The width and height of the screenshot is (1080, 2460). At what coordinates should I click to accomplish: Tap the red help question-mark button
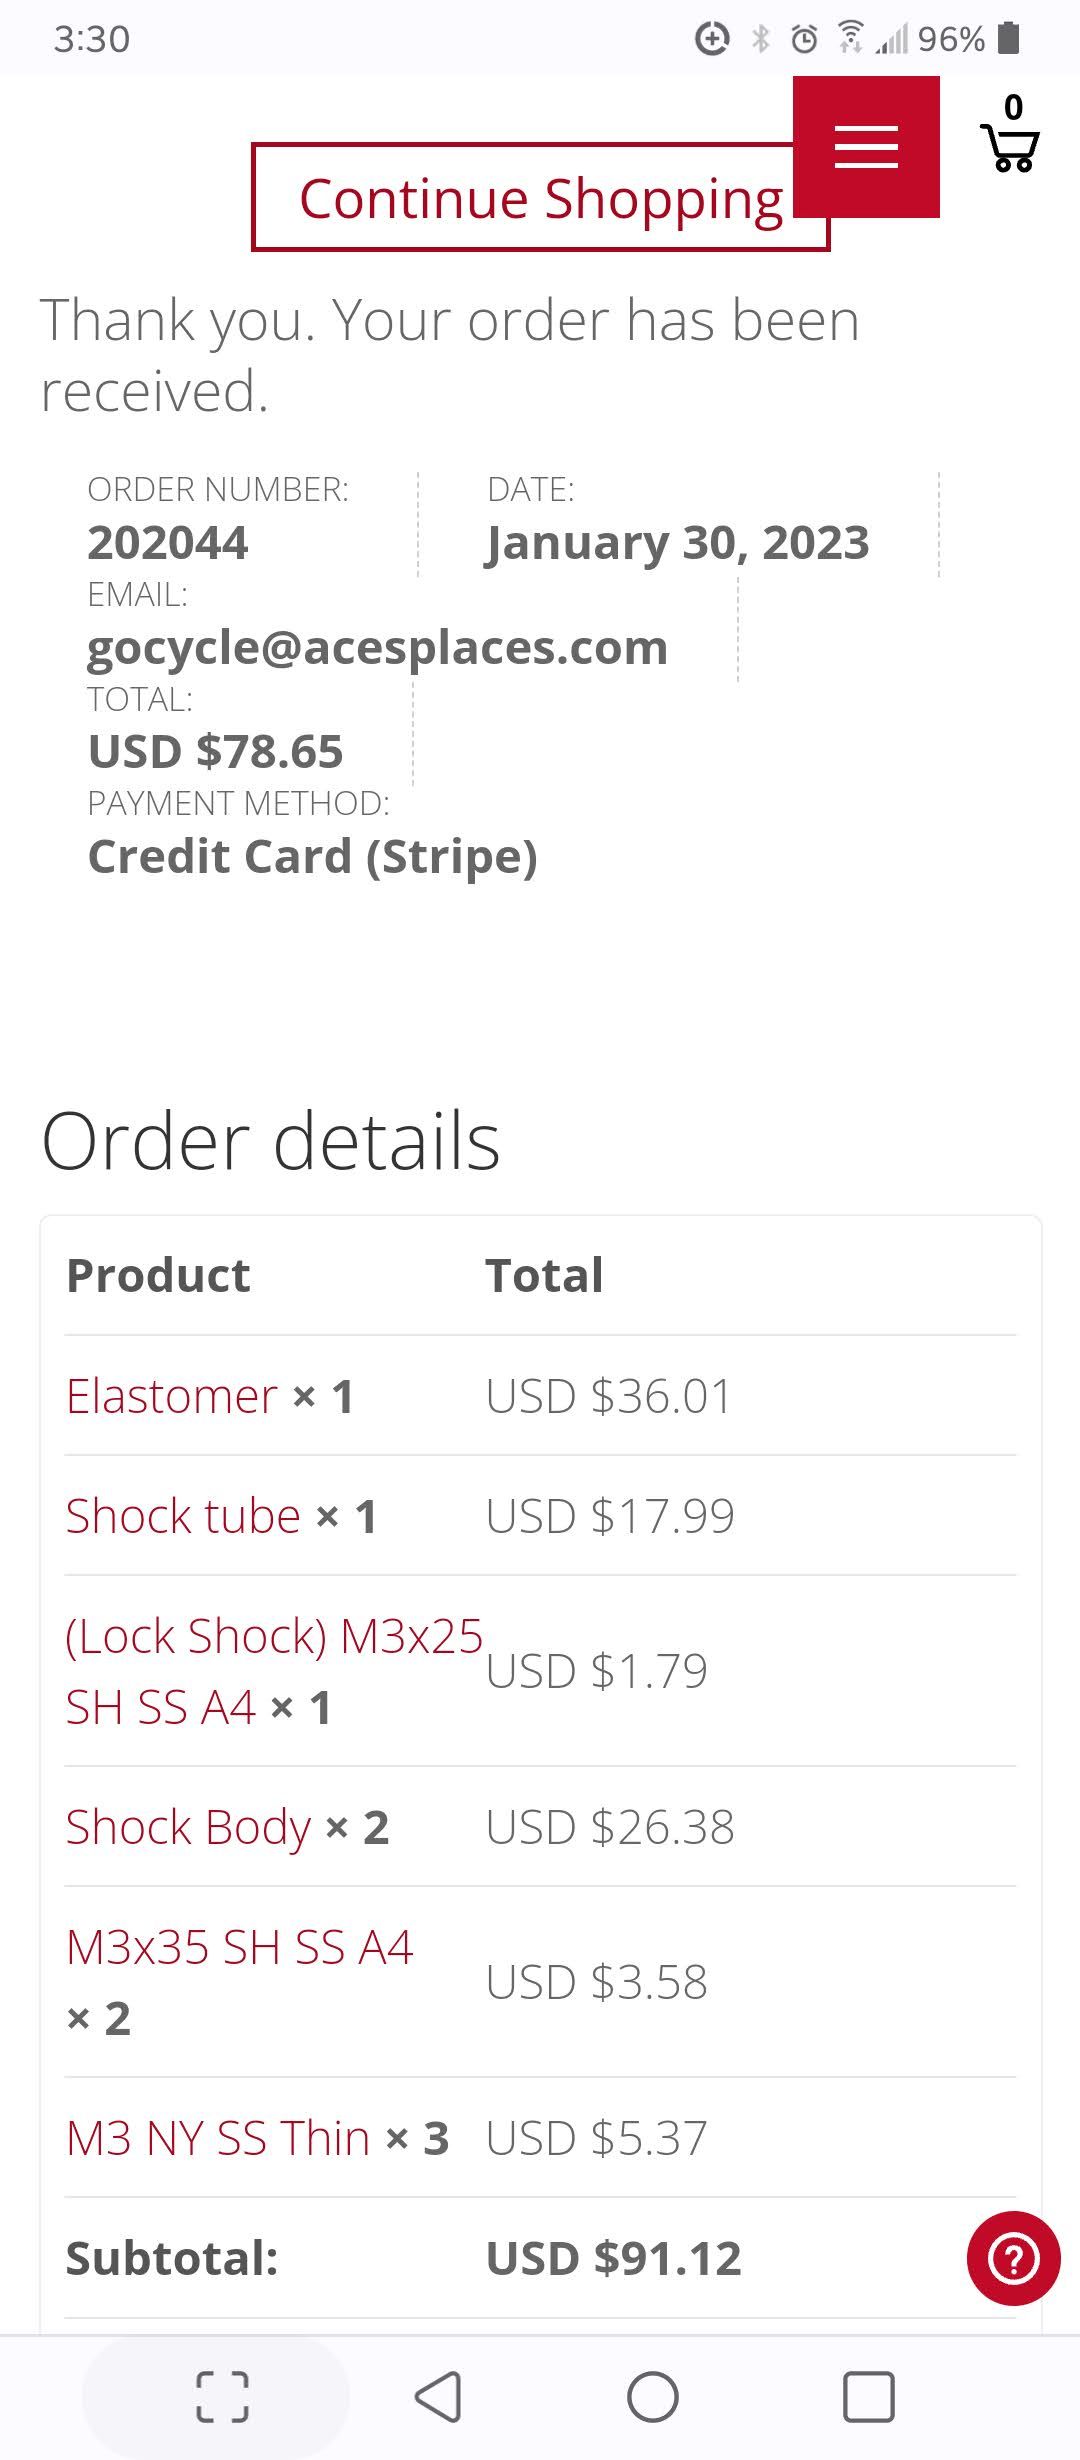[1013, 2258]
